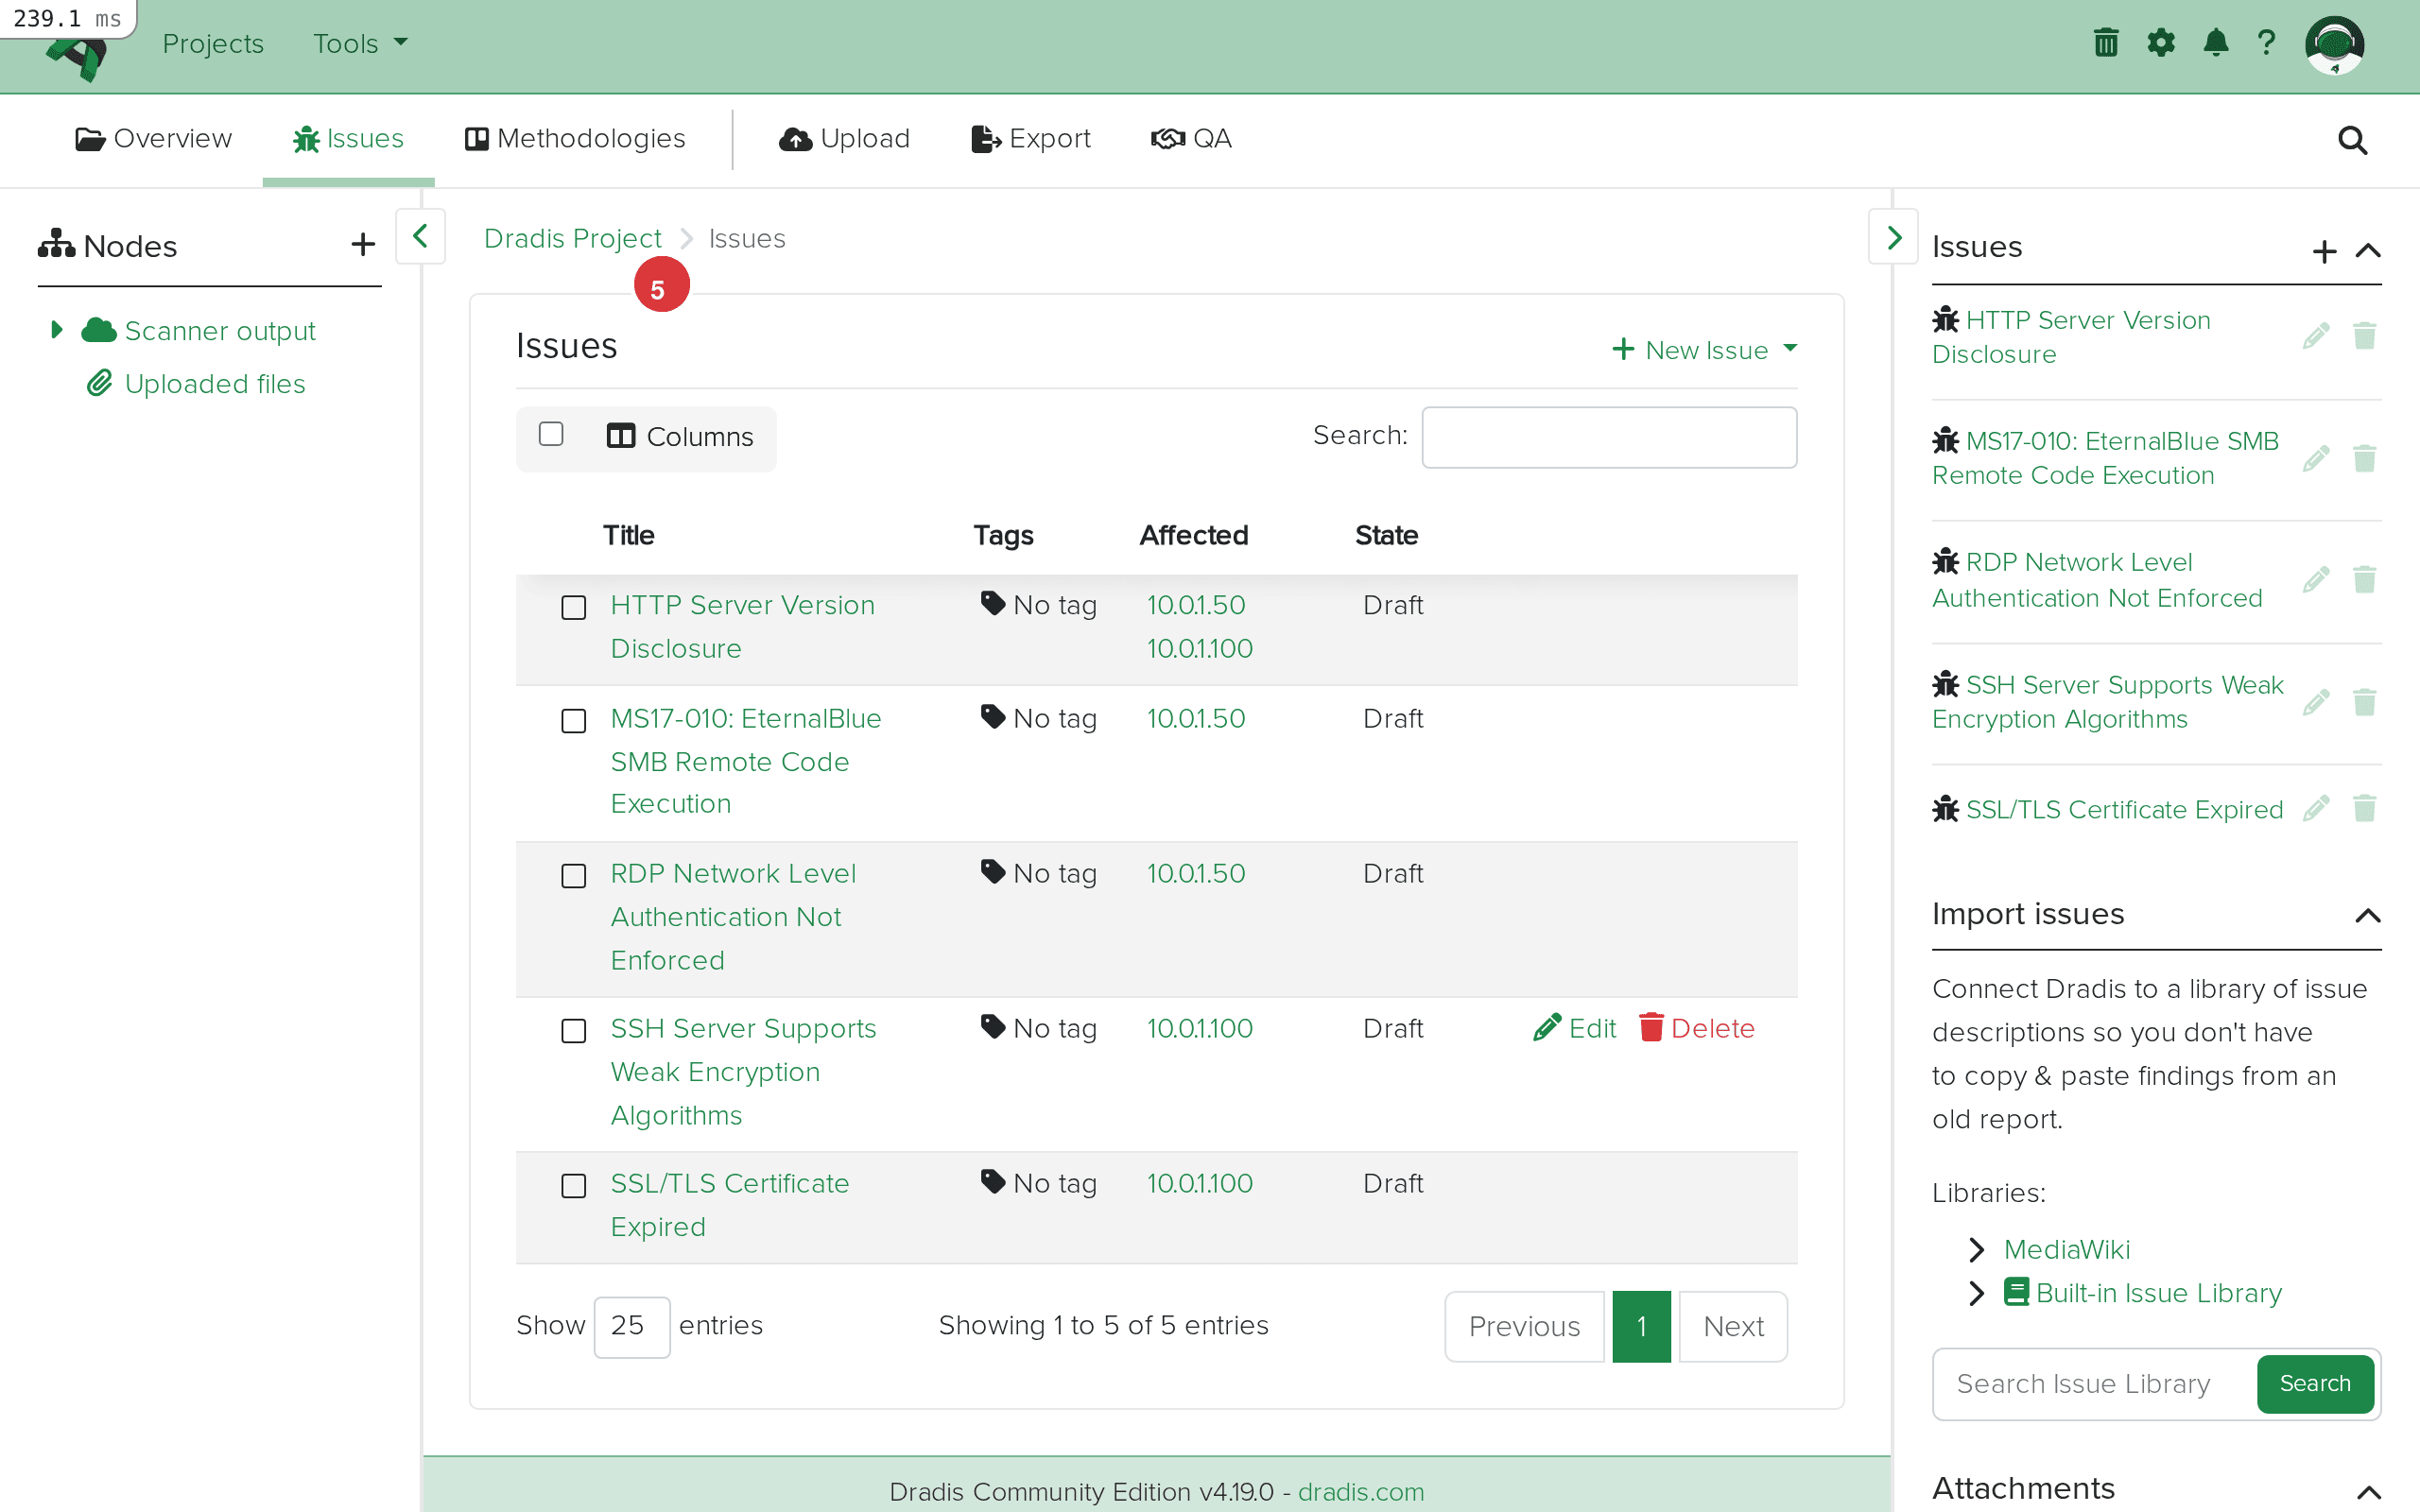The height and width of the screenshot is (1512, 2420).
Task: Expand the Built-in Issue Library
Action: pyautogui.click(x=1977, y=1293)
